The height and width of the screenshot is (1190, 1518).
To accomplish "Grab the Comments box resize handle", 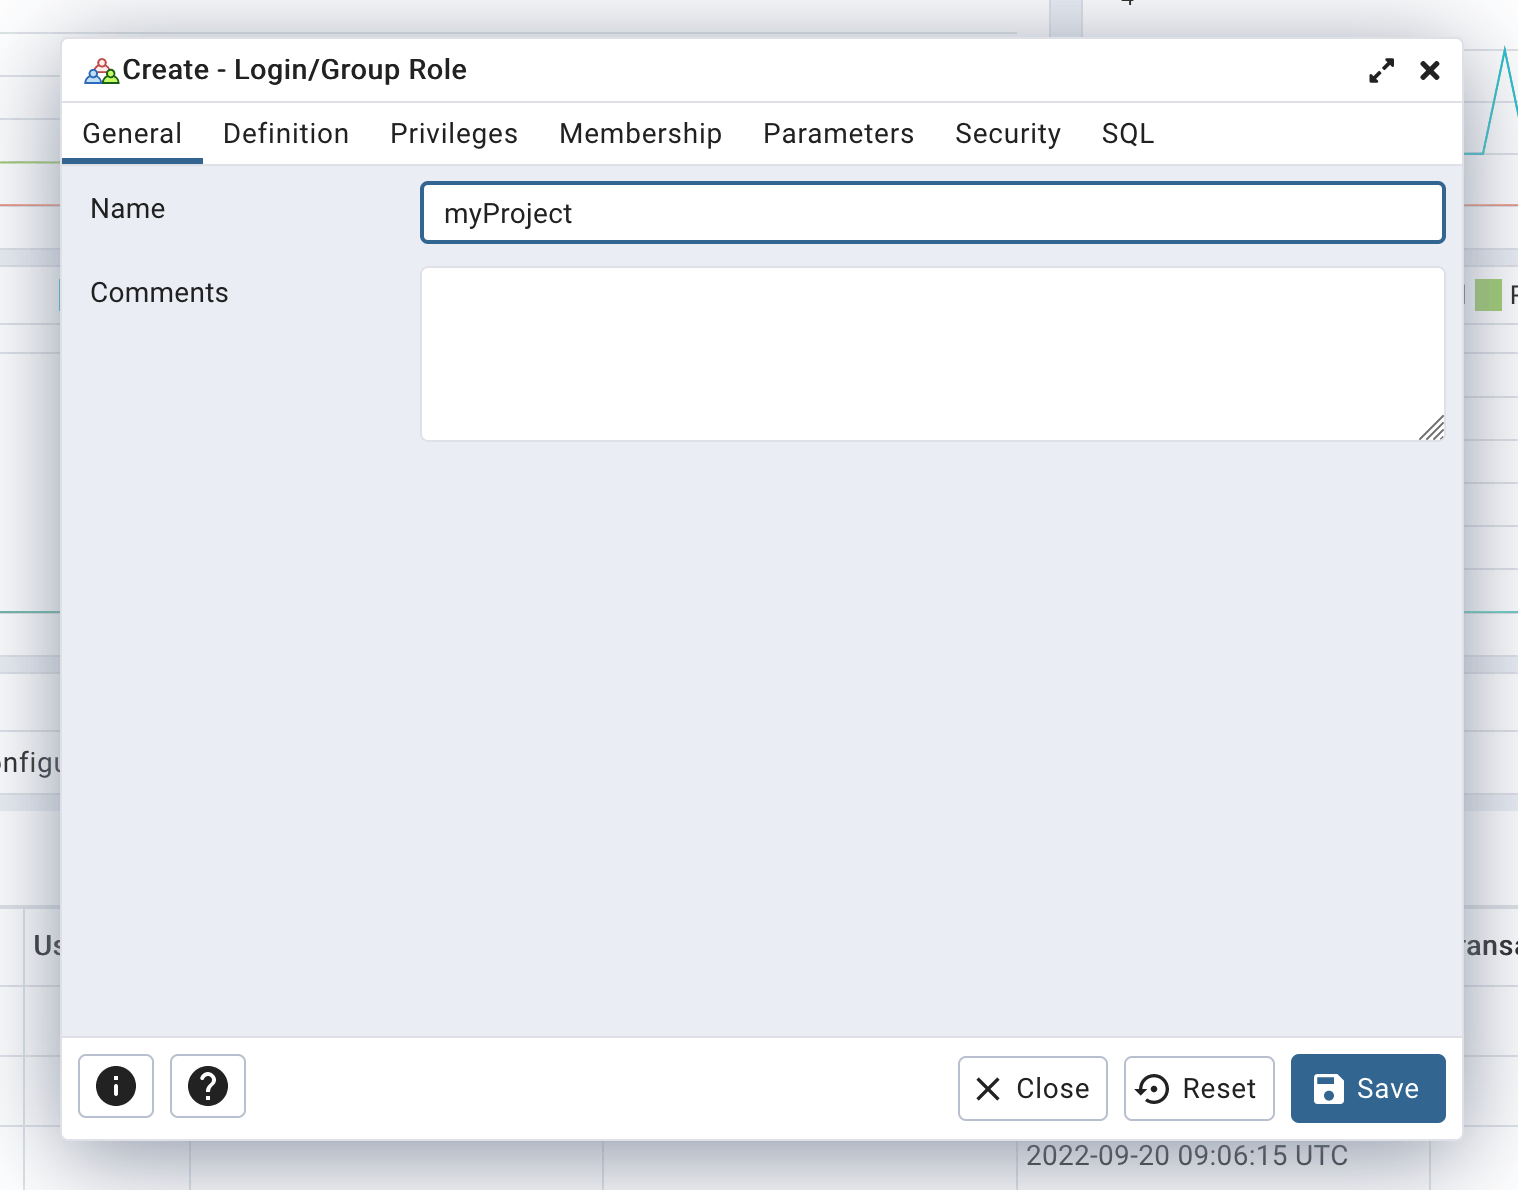I will coord(1433,429).
